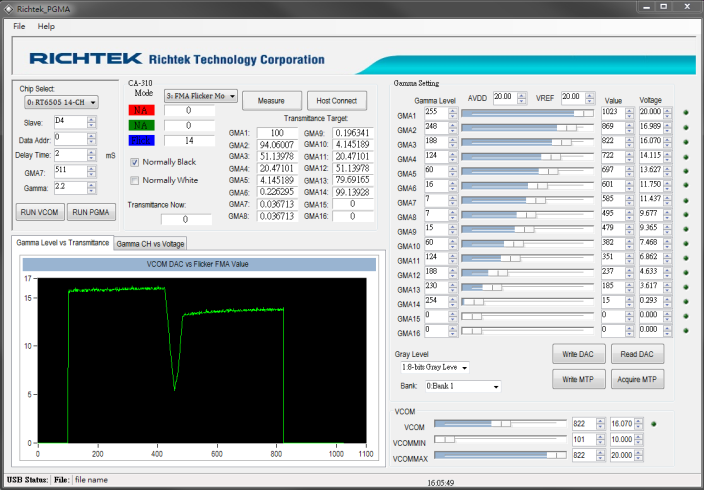Open the CA-310 Mode dropdown
Viewport: 704px width, 490px height.
pos(201,96)
